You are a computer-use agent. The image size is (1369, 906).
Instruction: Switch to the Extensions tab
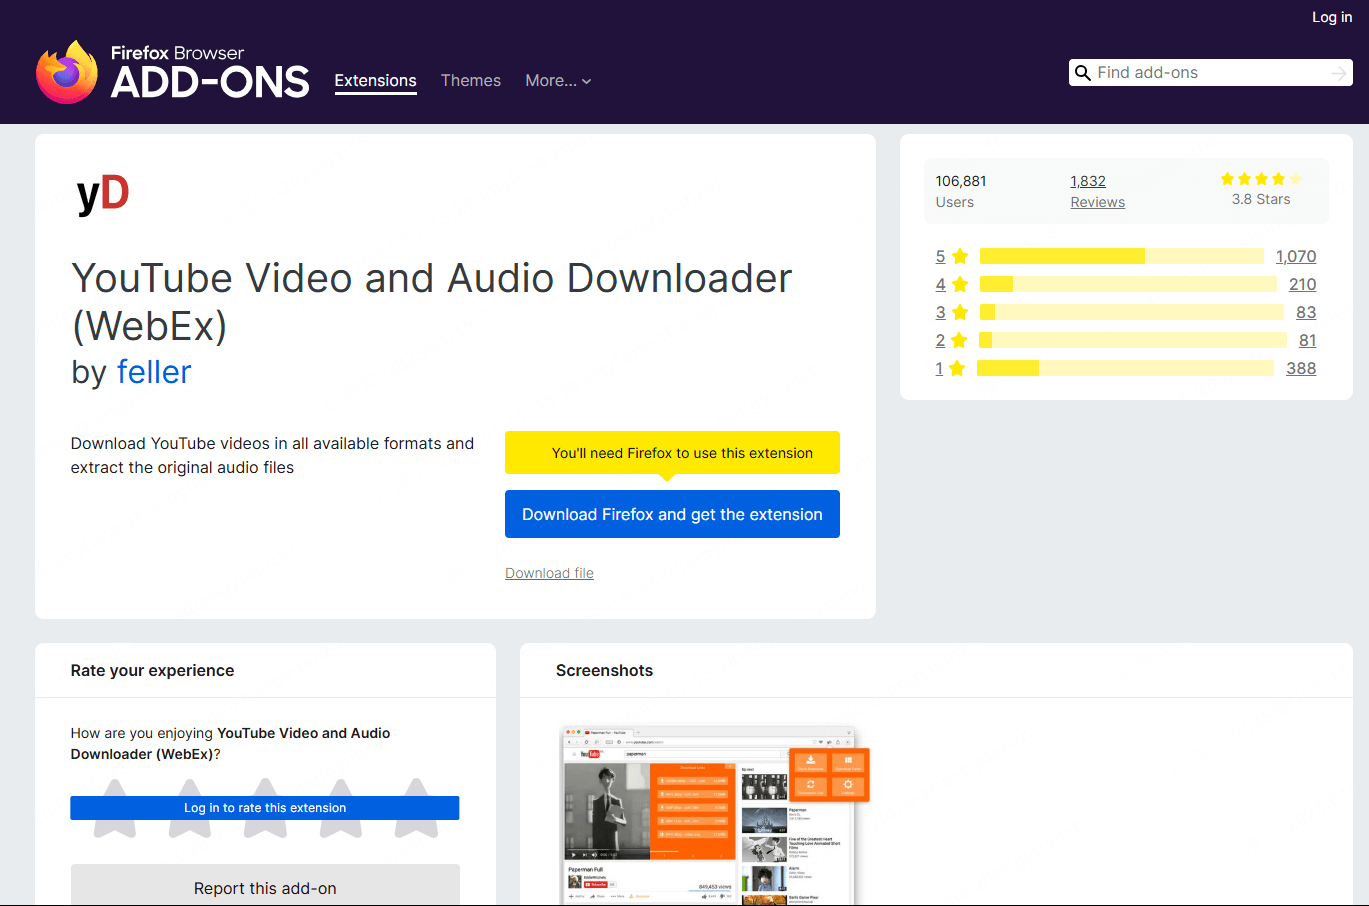375,81
